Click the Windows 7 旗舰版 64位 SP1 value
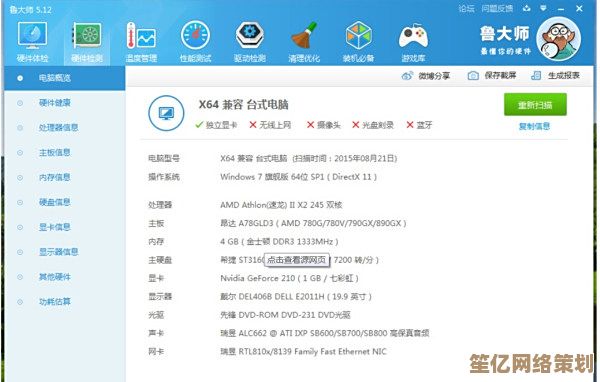 pos(298,177)
